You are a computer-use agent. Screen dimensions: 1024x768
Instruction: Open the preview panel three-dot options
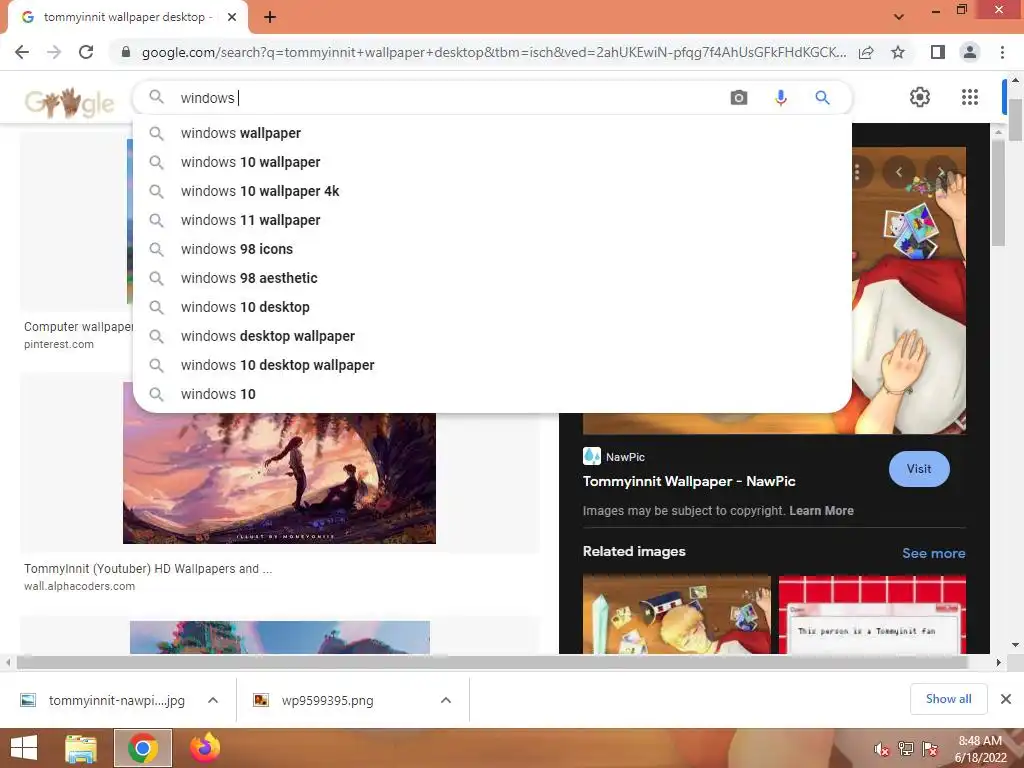tap(857, 172)
